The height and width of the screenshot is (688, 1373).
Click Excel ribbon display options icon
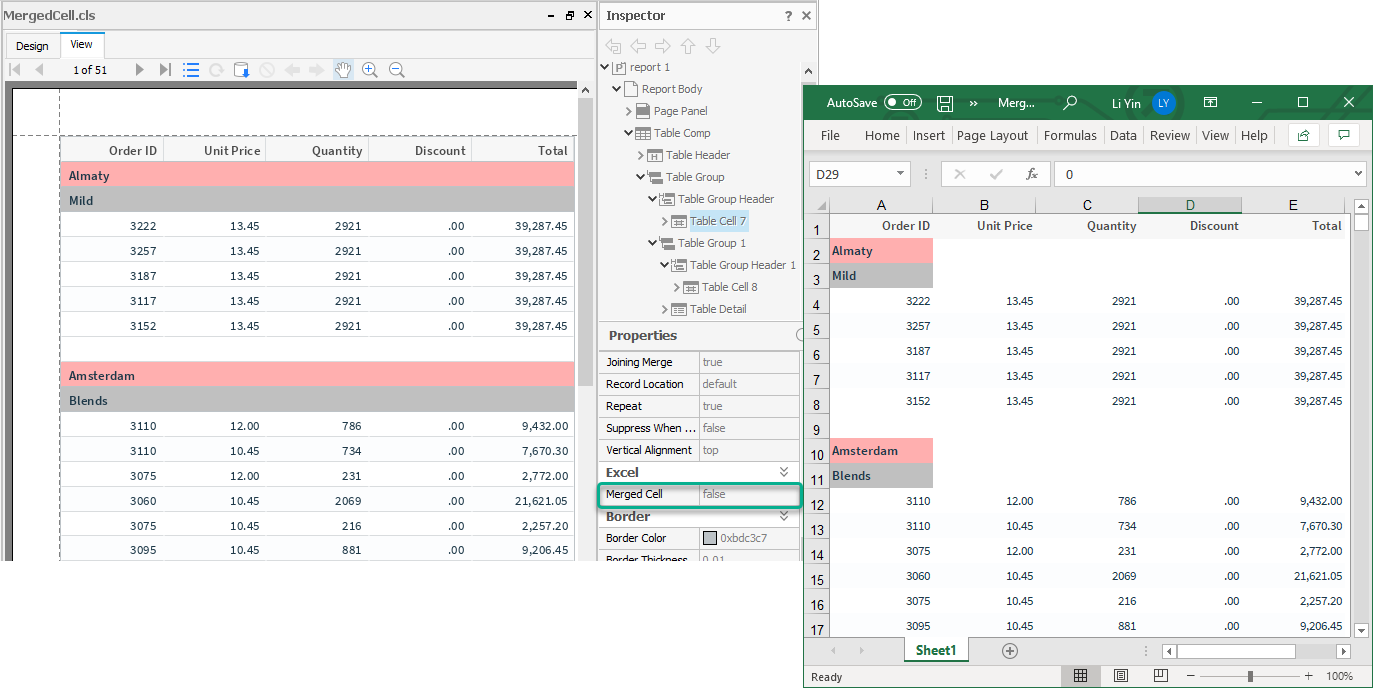[1210, 103]
